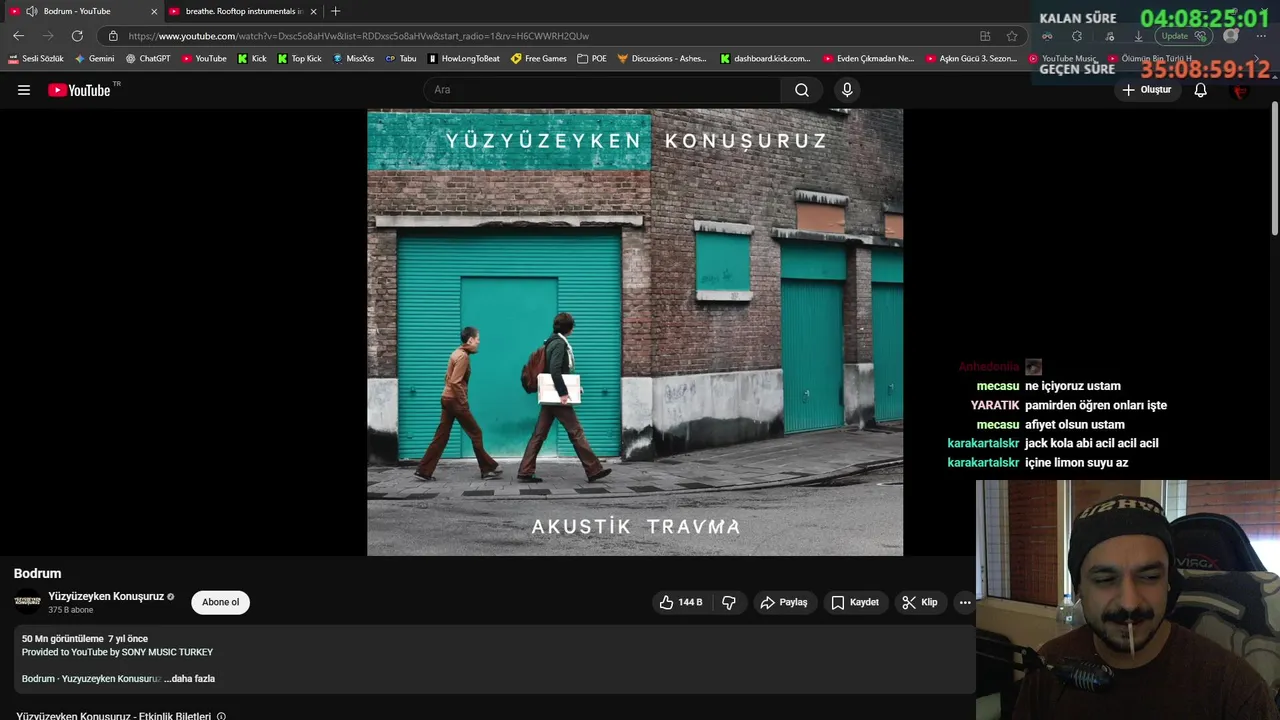1280x720 pixels.
Task: Open POE bookmarks folder
Action: point(592,59)
